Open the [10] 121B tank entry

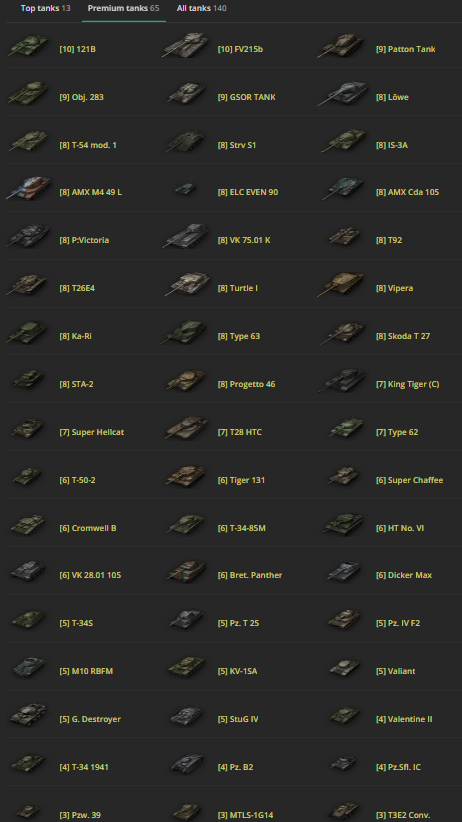78,49
